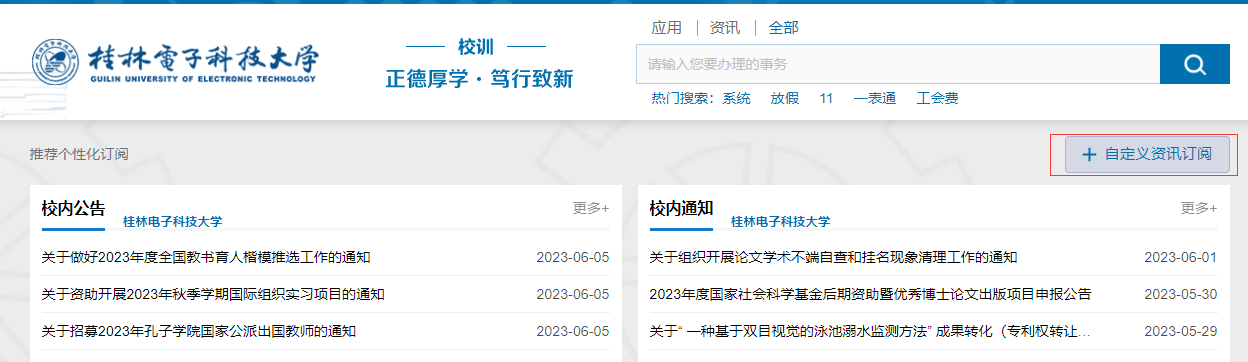This screenshot has width=1248, height=362.
Task: Open 国家社会科学基金后期资助 announcement
Action: [x=870, y=294]
